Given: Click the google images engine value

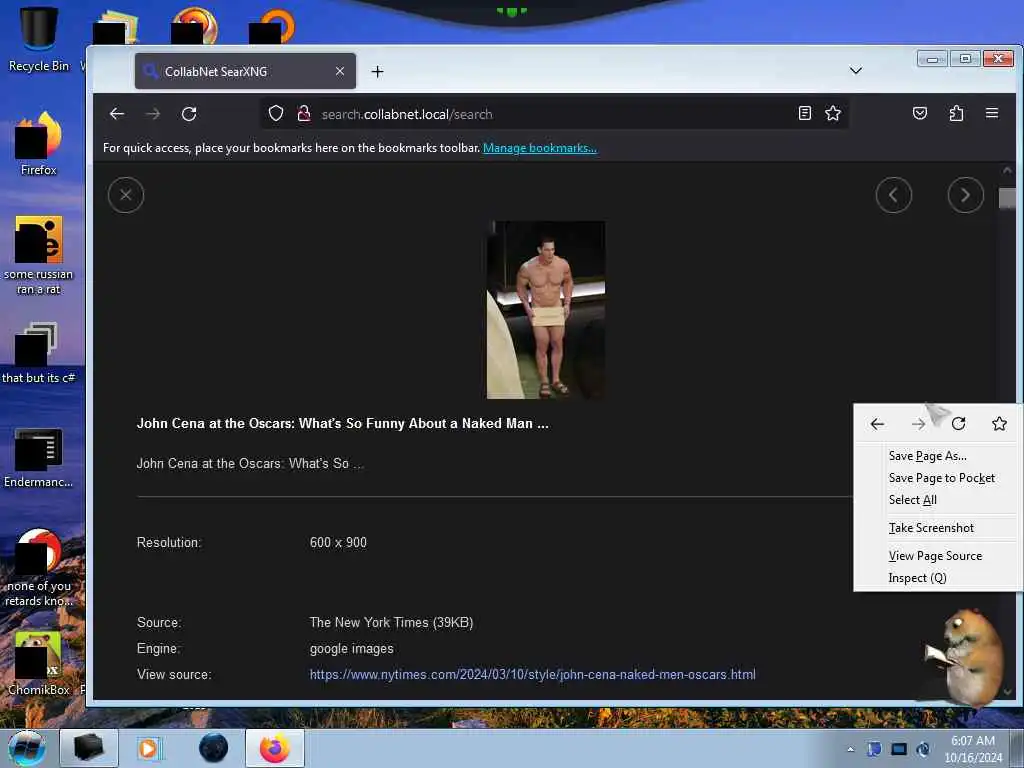Looking at the screenshot, I should point(351,648).
